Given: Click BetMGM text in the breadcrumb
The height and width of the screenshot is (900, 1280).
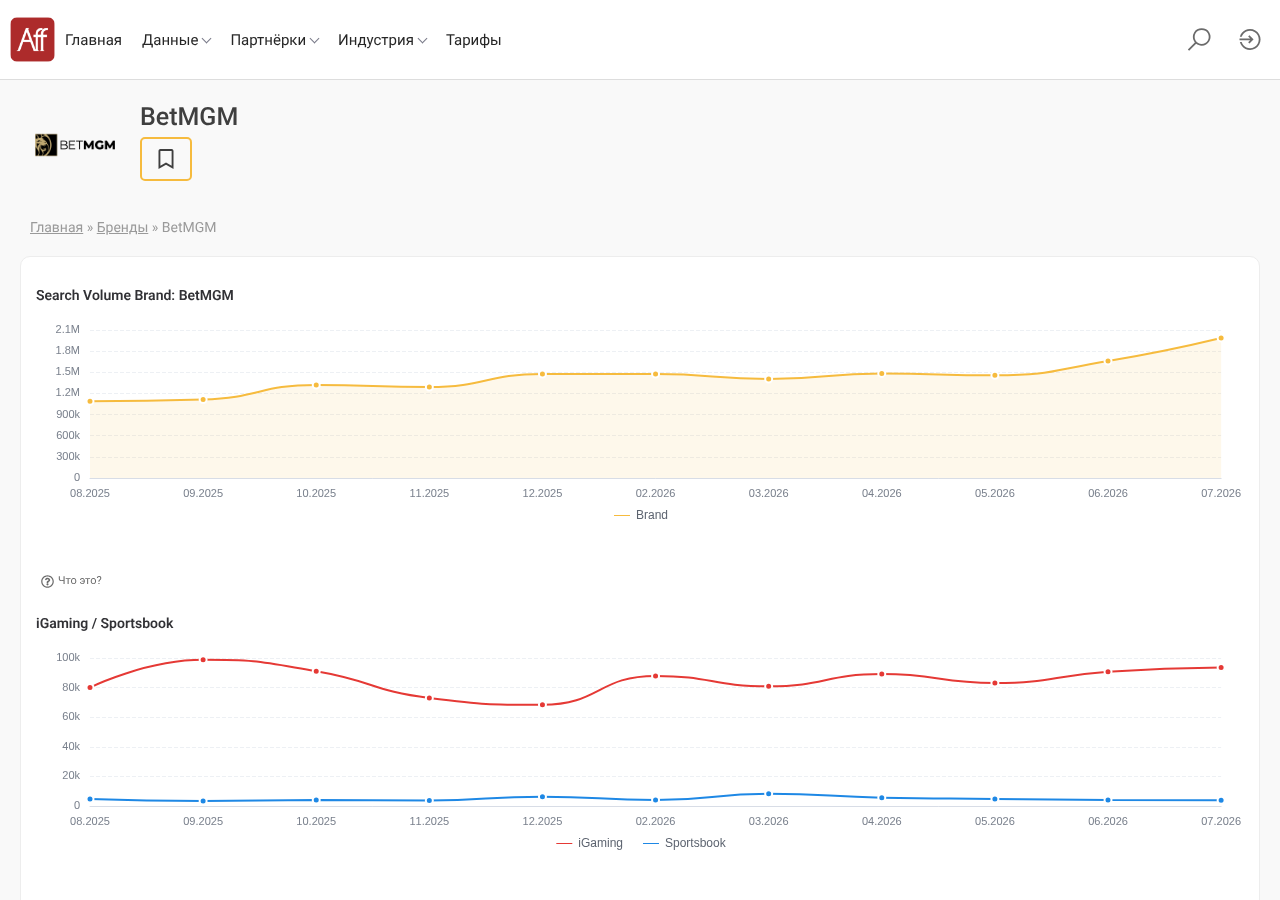Looking at the screenshot, I should [189, 227].
